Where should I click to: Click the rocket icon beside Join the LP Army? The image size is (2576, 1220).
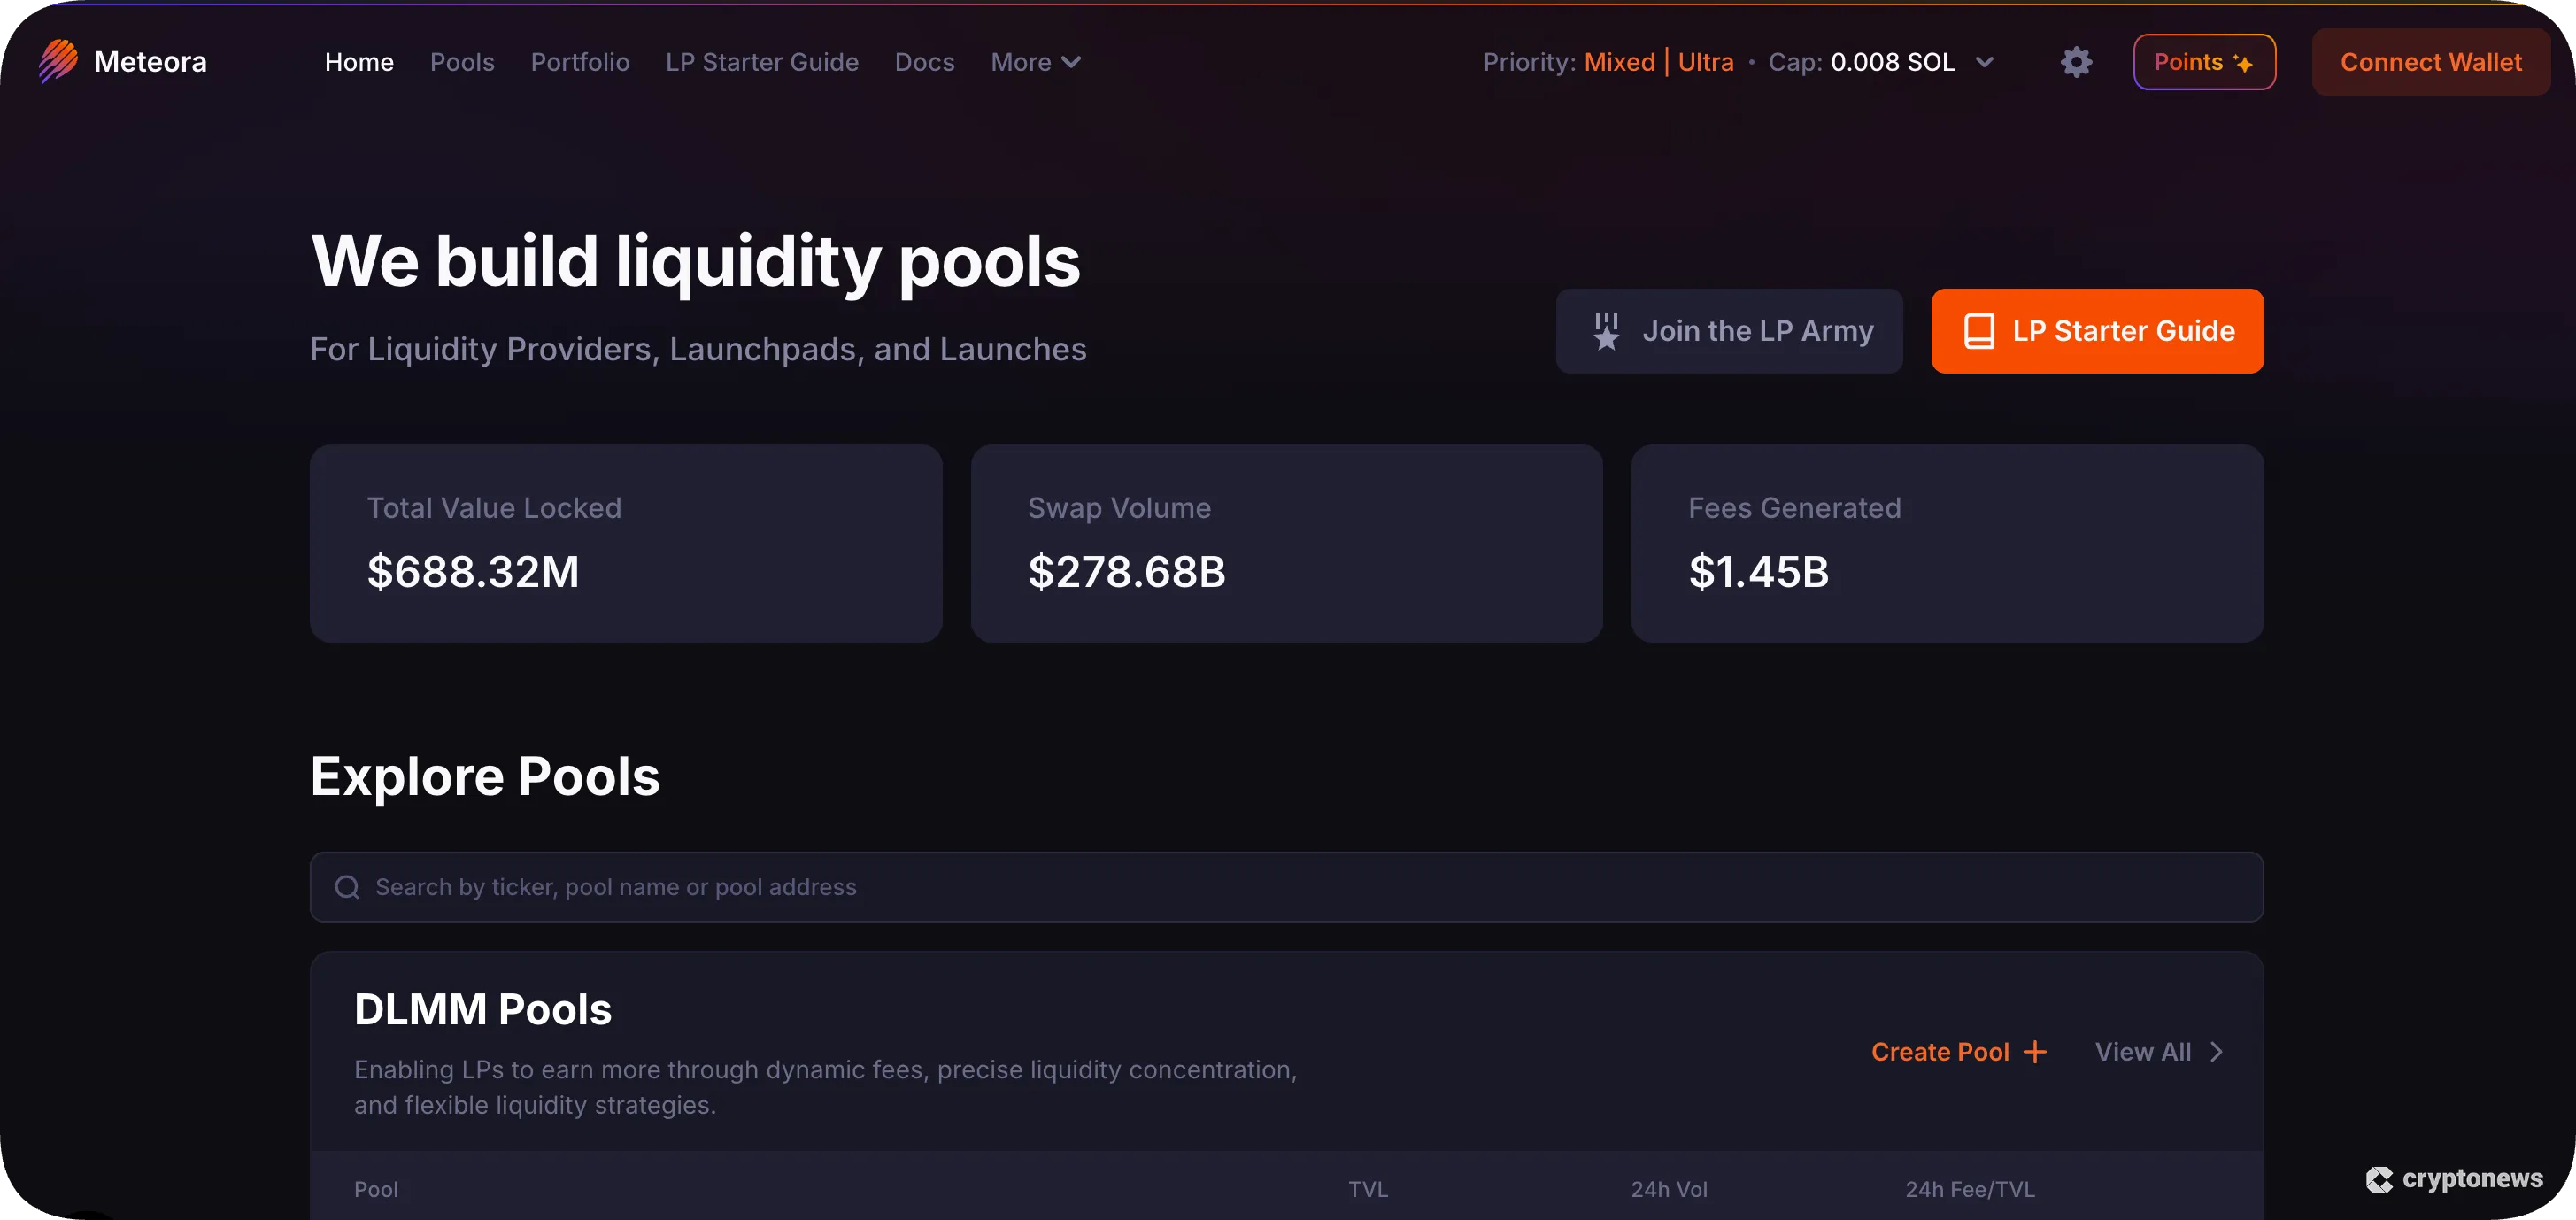coord(1605,330)
